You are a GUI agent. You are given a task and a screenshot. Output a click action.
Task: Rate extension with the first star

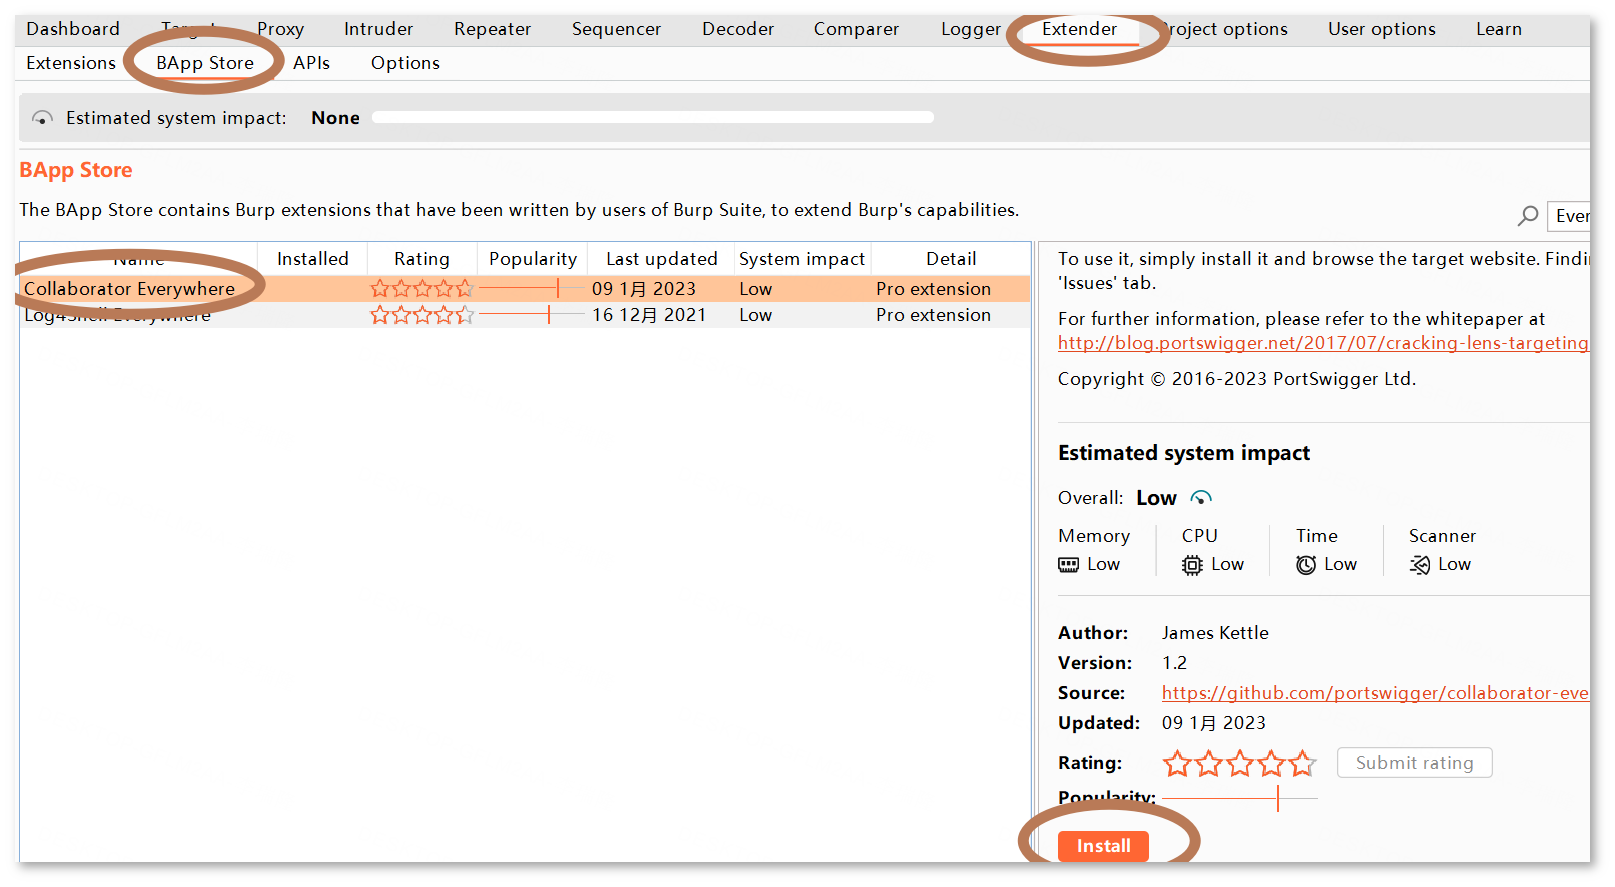click(x=1177, y=764)
